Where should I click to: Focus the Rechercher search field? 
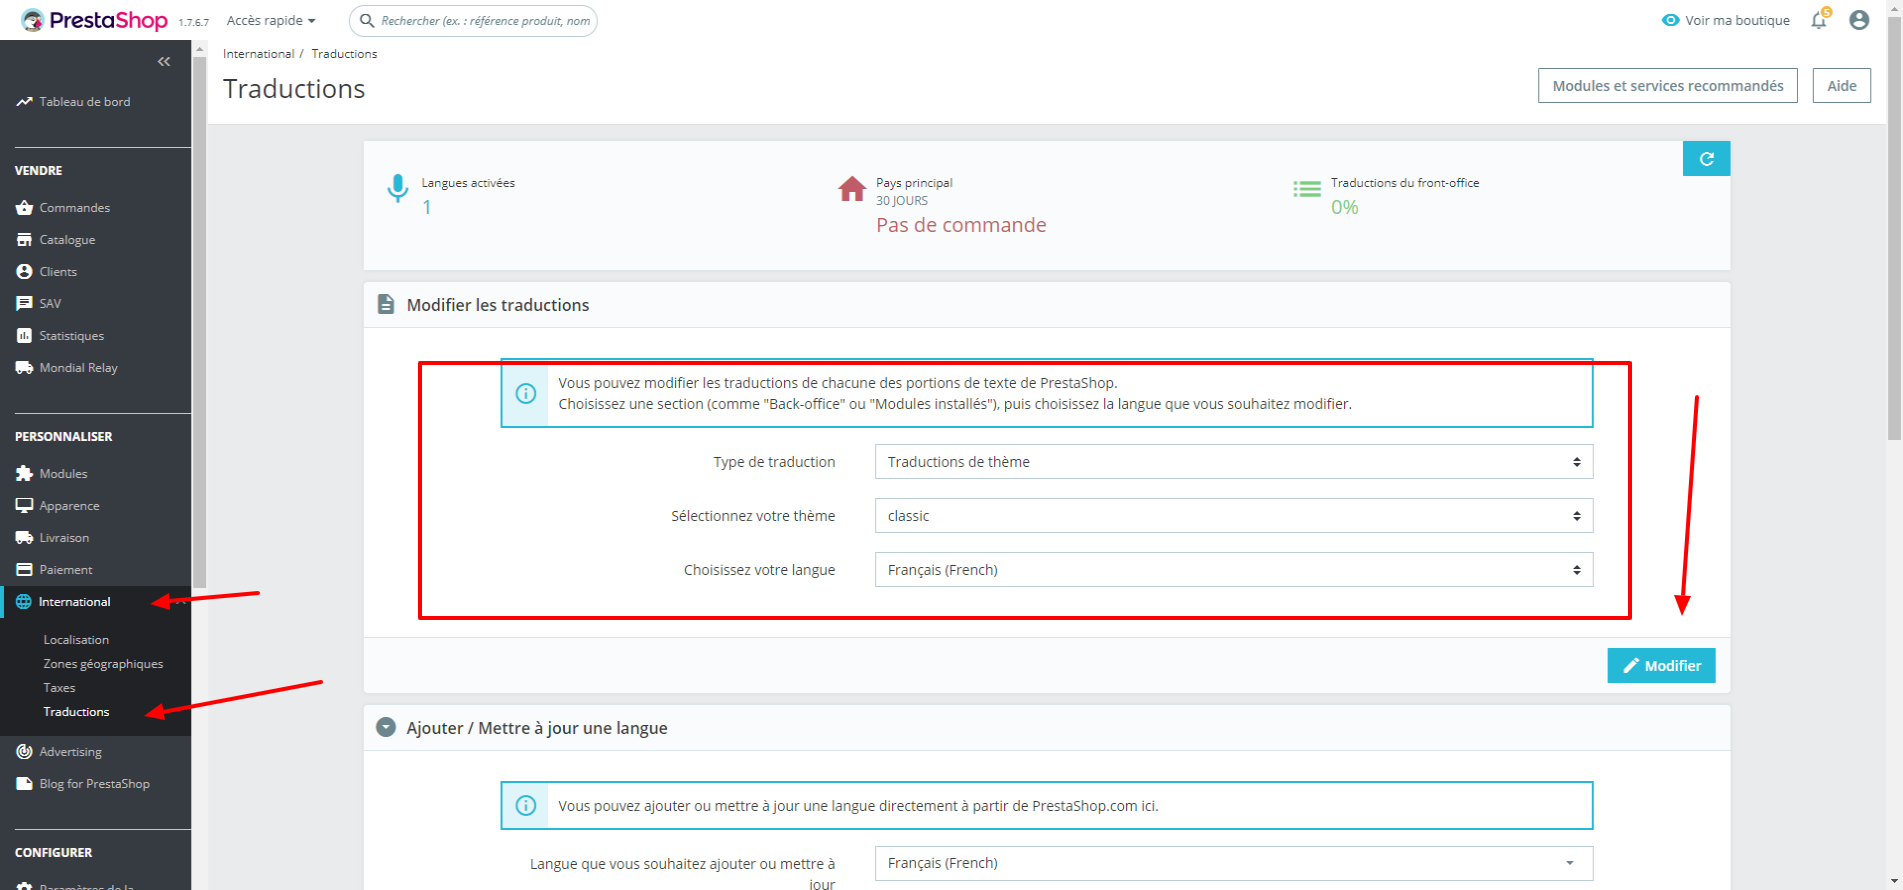[x=473, y=21]
